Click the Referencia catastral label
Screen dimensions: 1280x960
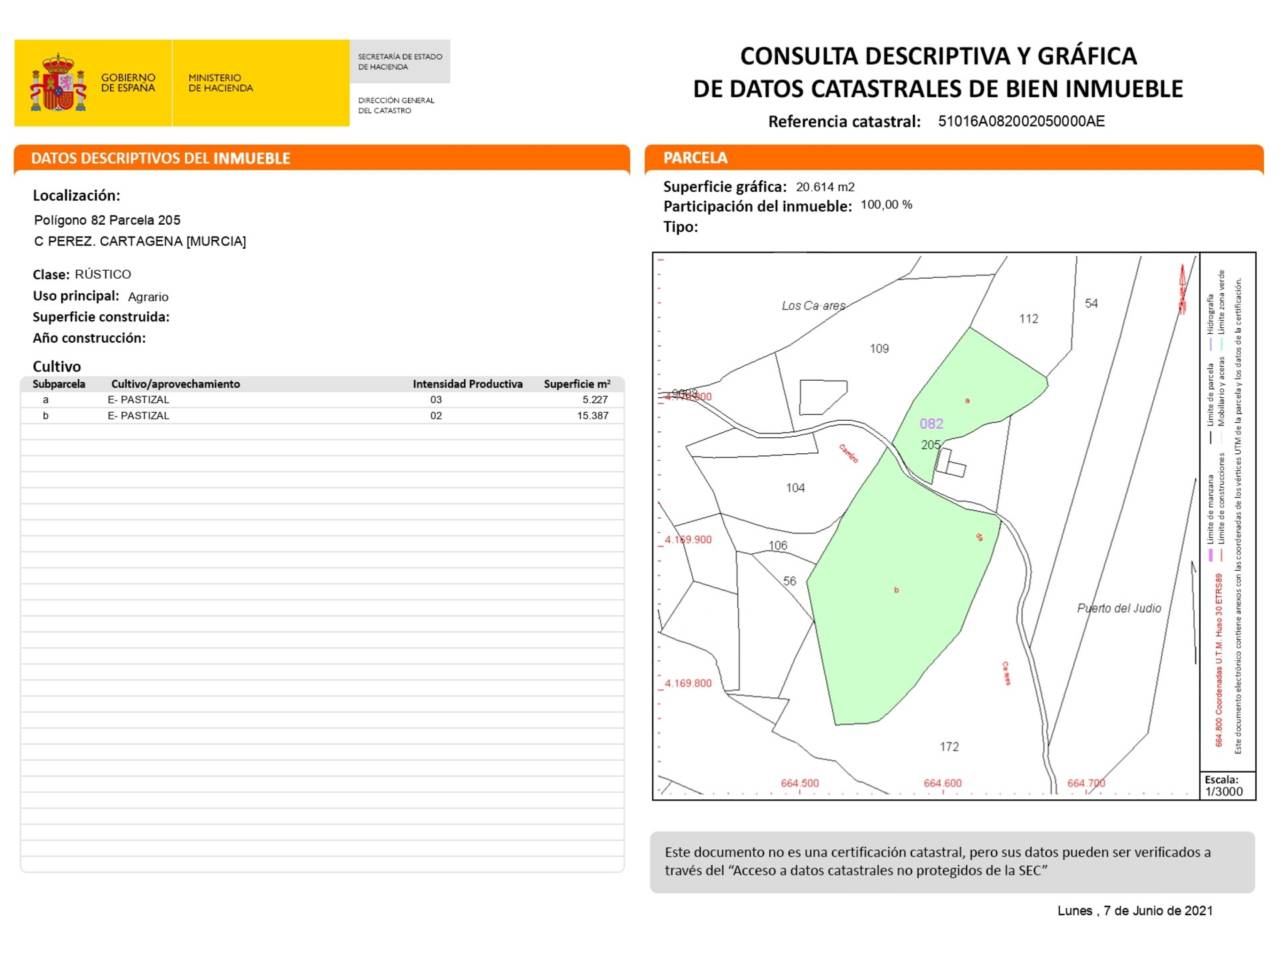pos(844,122)
